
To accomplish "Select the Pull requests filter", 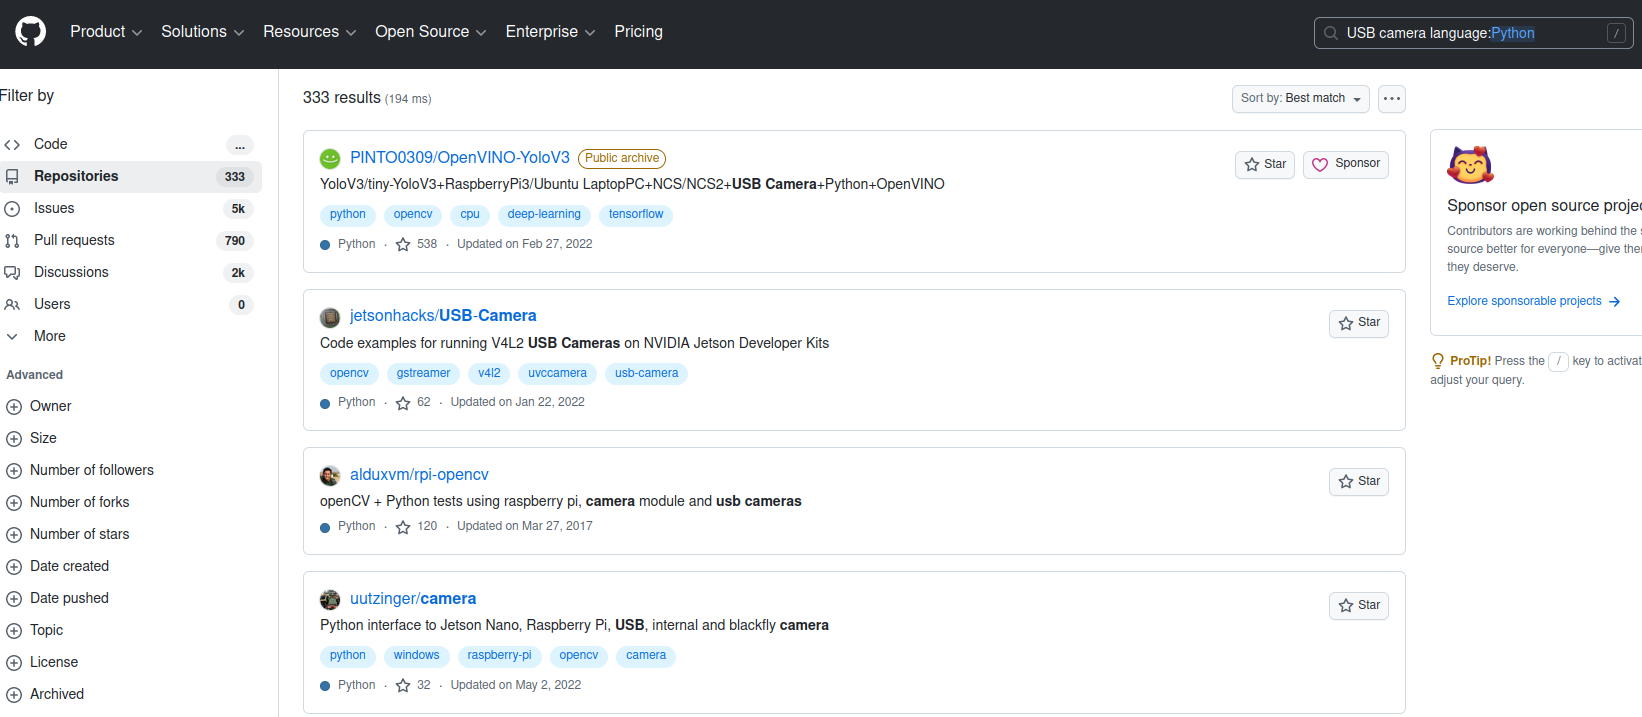I will click(x=130, y=240).
